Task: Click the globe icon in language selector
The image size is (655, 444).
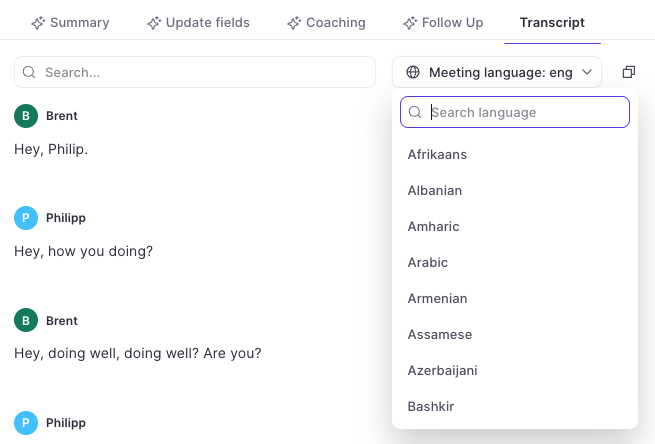Action: click(x=413, y=72)
